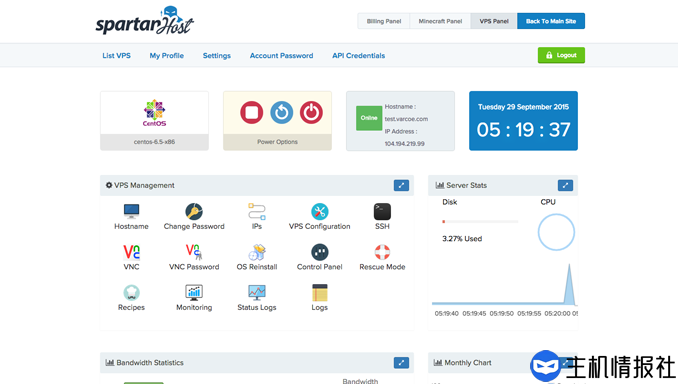Image resolution: width=678 pixels, height=384 pixels.
Task: Open the VNC console icon
Action: tap(131, 252)
